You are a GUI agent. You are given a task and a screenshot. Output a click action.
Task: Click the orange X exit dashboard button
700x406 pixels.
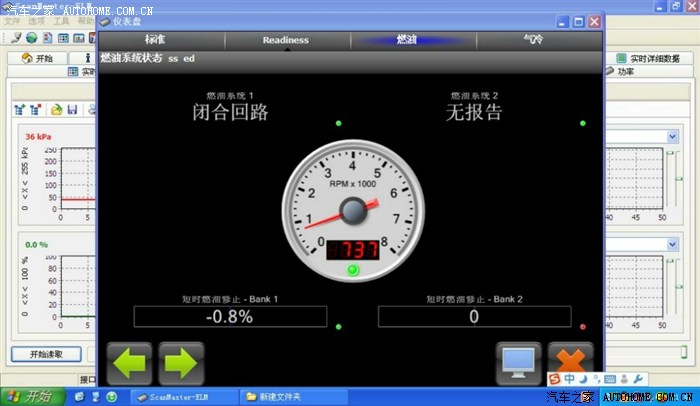[570, 361]
